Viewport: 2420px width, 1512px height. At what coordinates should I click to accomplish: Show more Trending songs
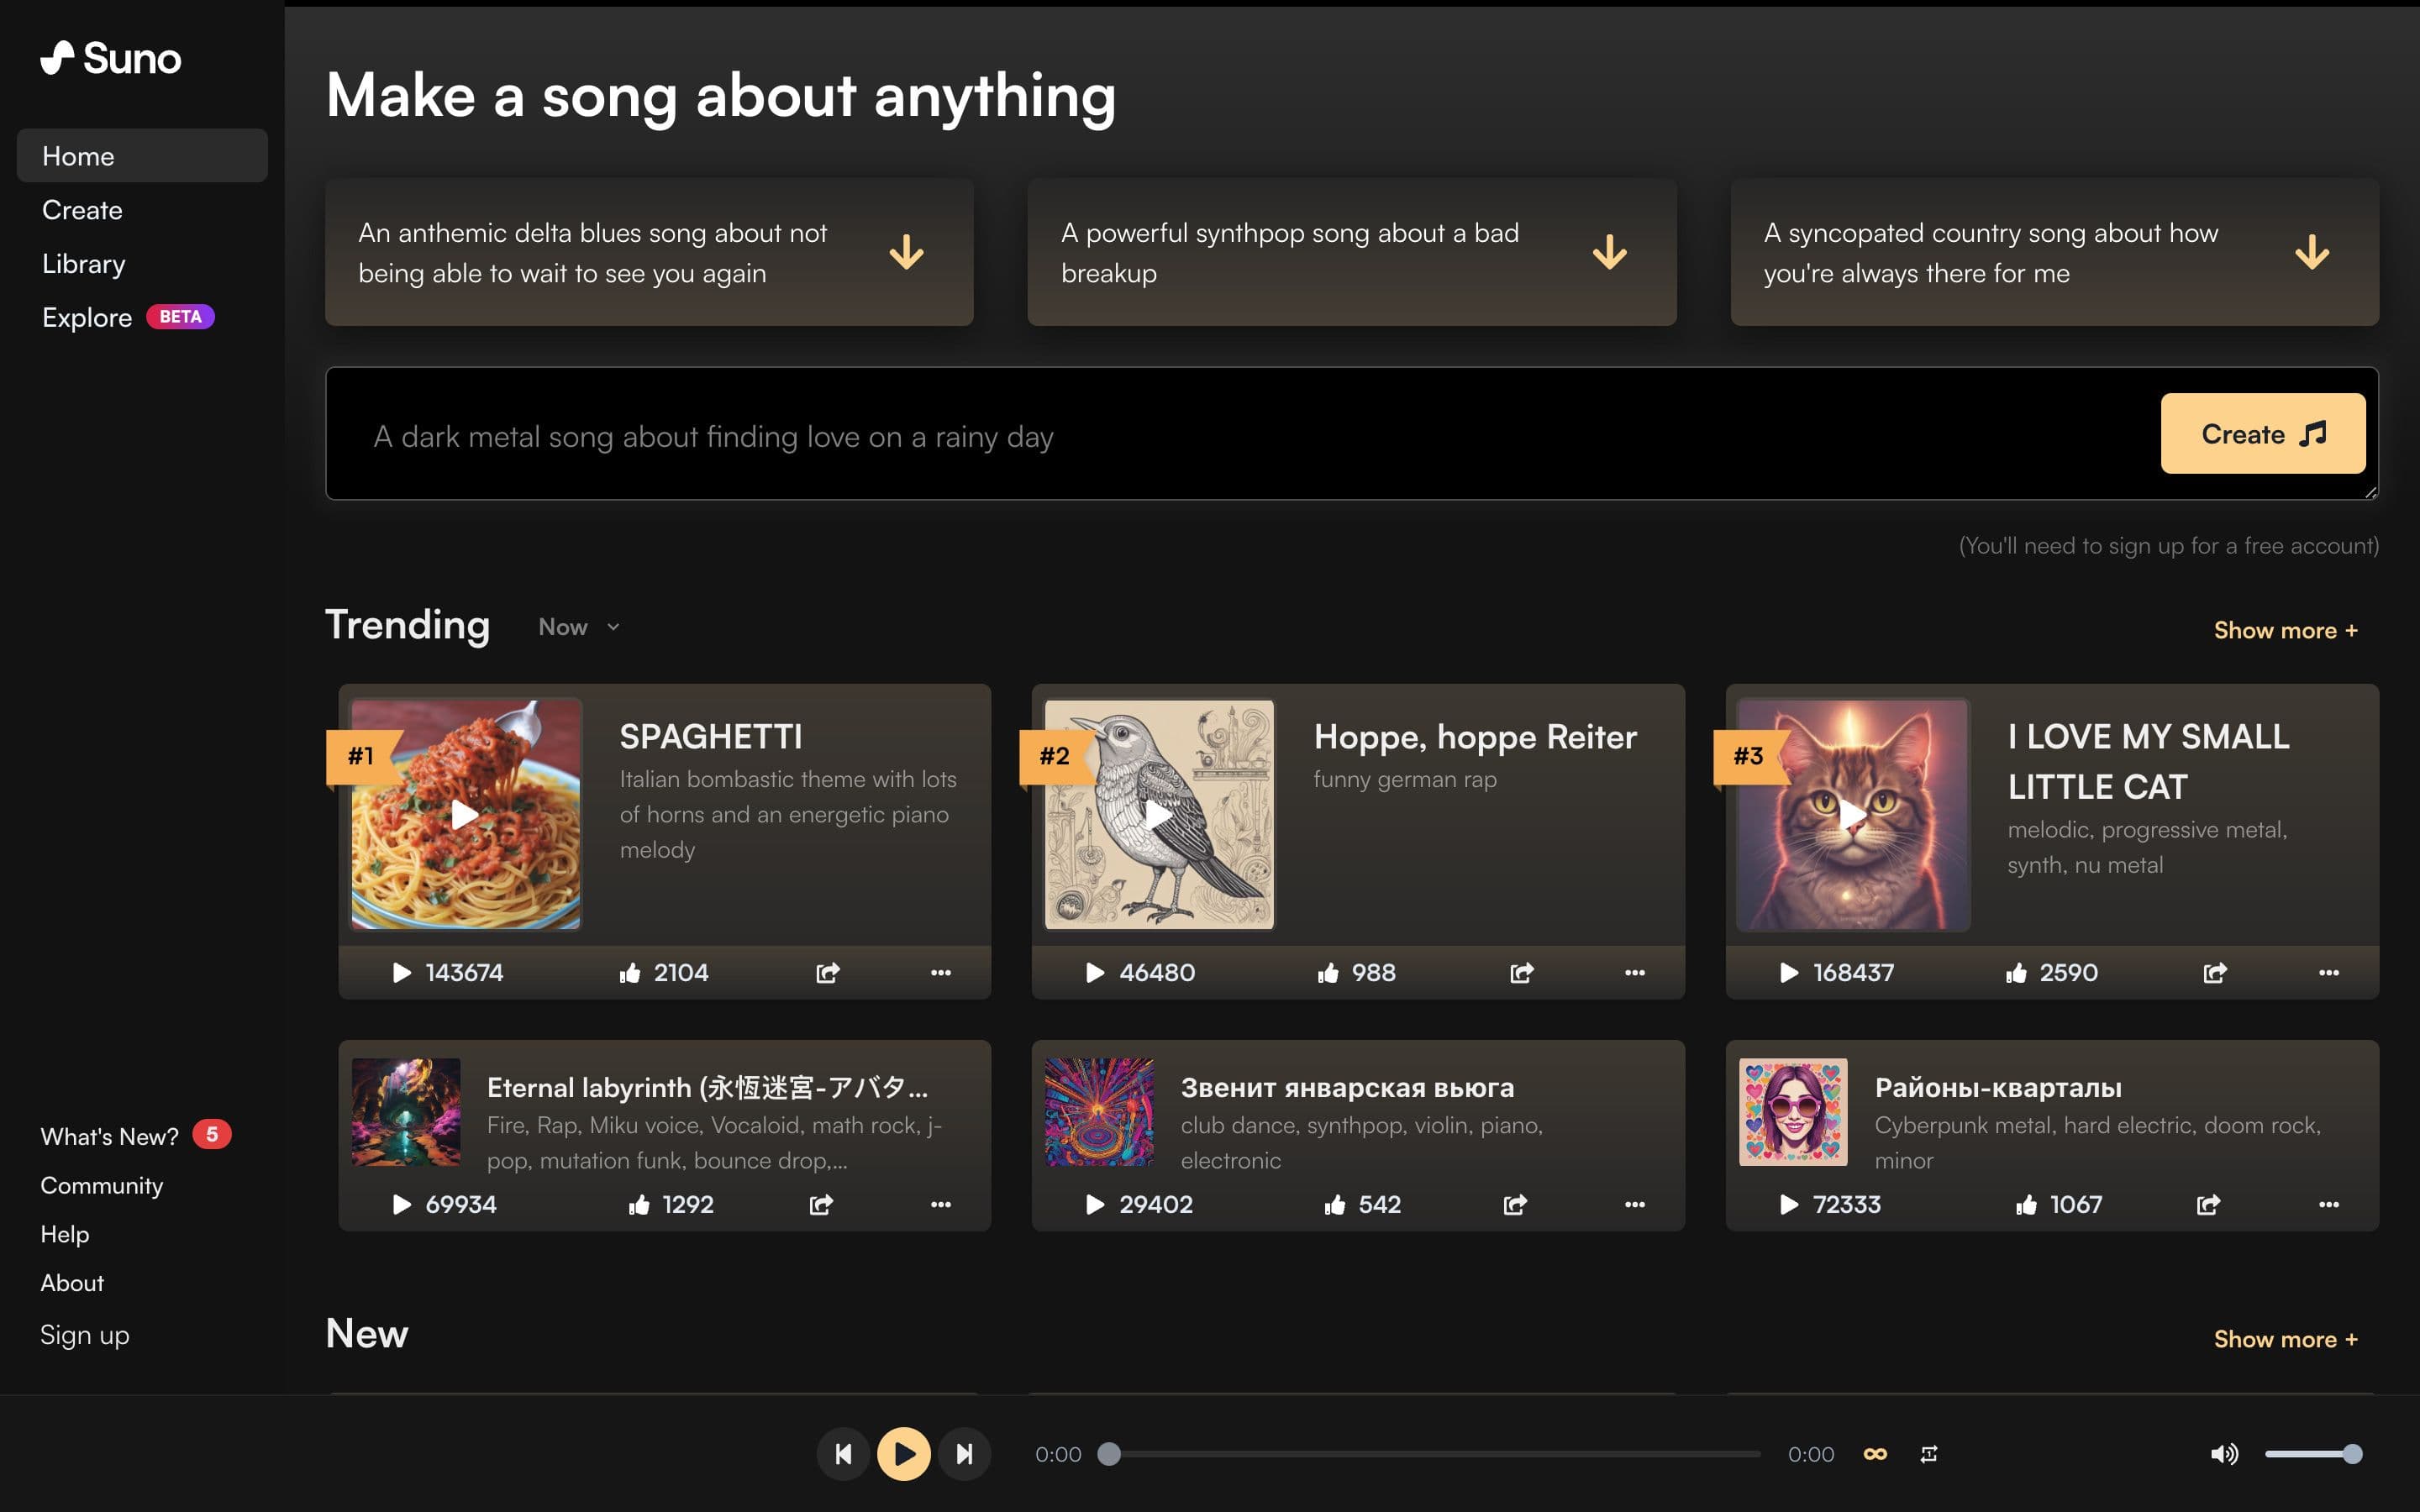[x=2285, y=630]
